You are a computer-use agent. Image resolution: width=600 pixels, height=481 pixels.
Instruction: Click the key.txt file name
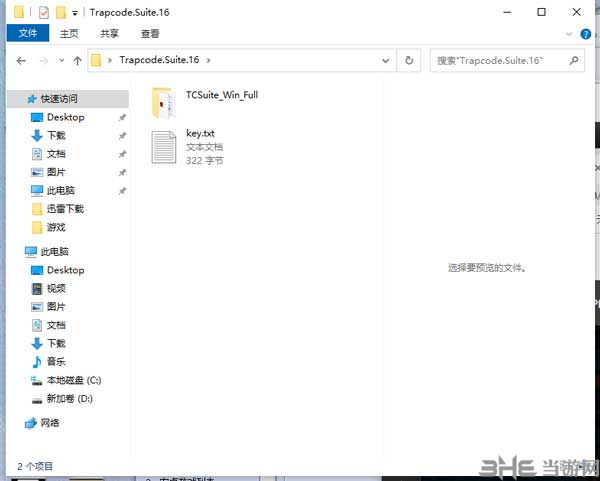tap(200, 133)
